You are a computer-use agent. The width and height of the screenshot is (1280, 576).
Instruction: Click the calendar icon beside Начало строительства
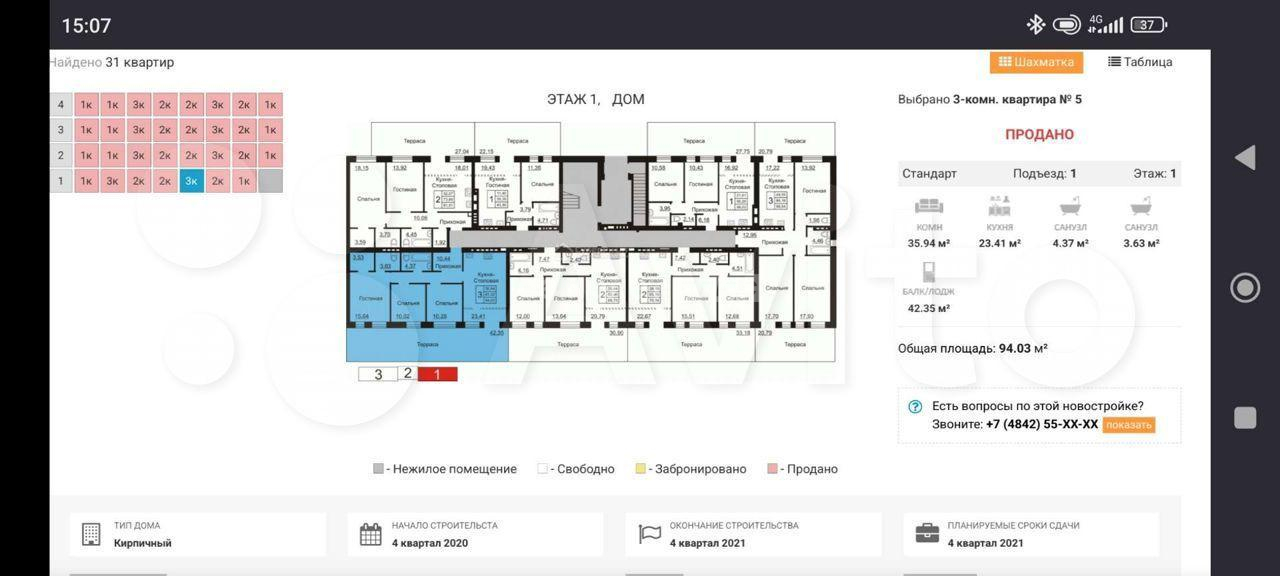[370, 534]
